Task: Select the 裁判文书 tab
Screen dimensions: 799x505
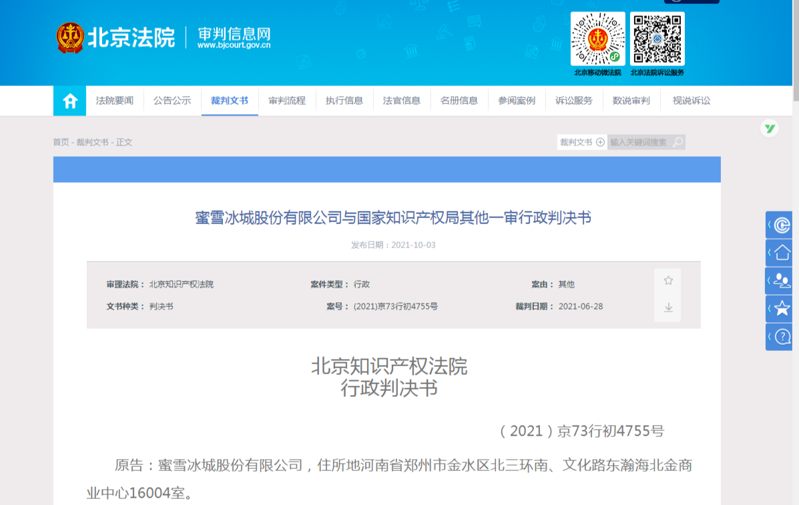Action: (x=230, y=101)
